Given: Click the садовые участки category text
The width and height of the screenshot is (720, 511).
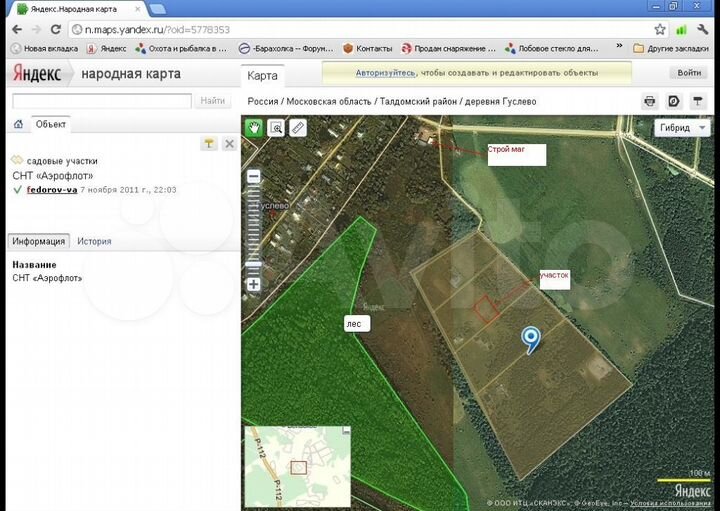Looking at the screenshot, I should (x=62, y=161).
